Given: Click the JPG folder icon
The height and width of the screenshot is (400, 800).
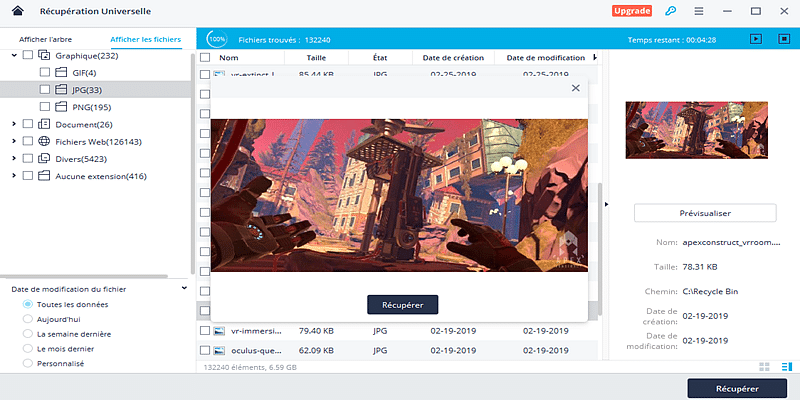Looking at the screenshot, I should (61, 90).
